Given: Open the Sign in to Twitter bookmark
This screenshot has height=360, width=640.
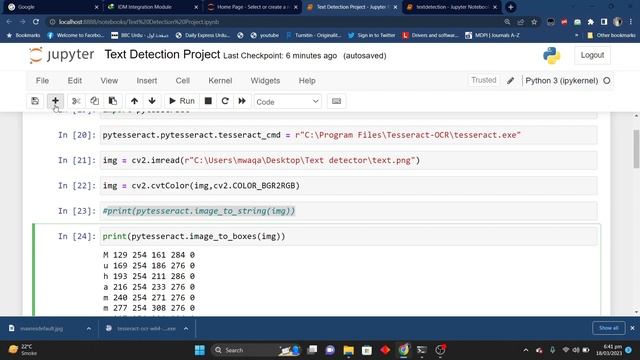Looking at the screenshot, I should pyautogui.click(x=371, y=35).
